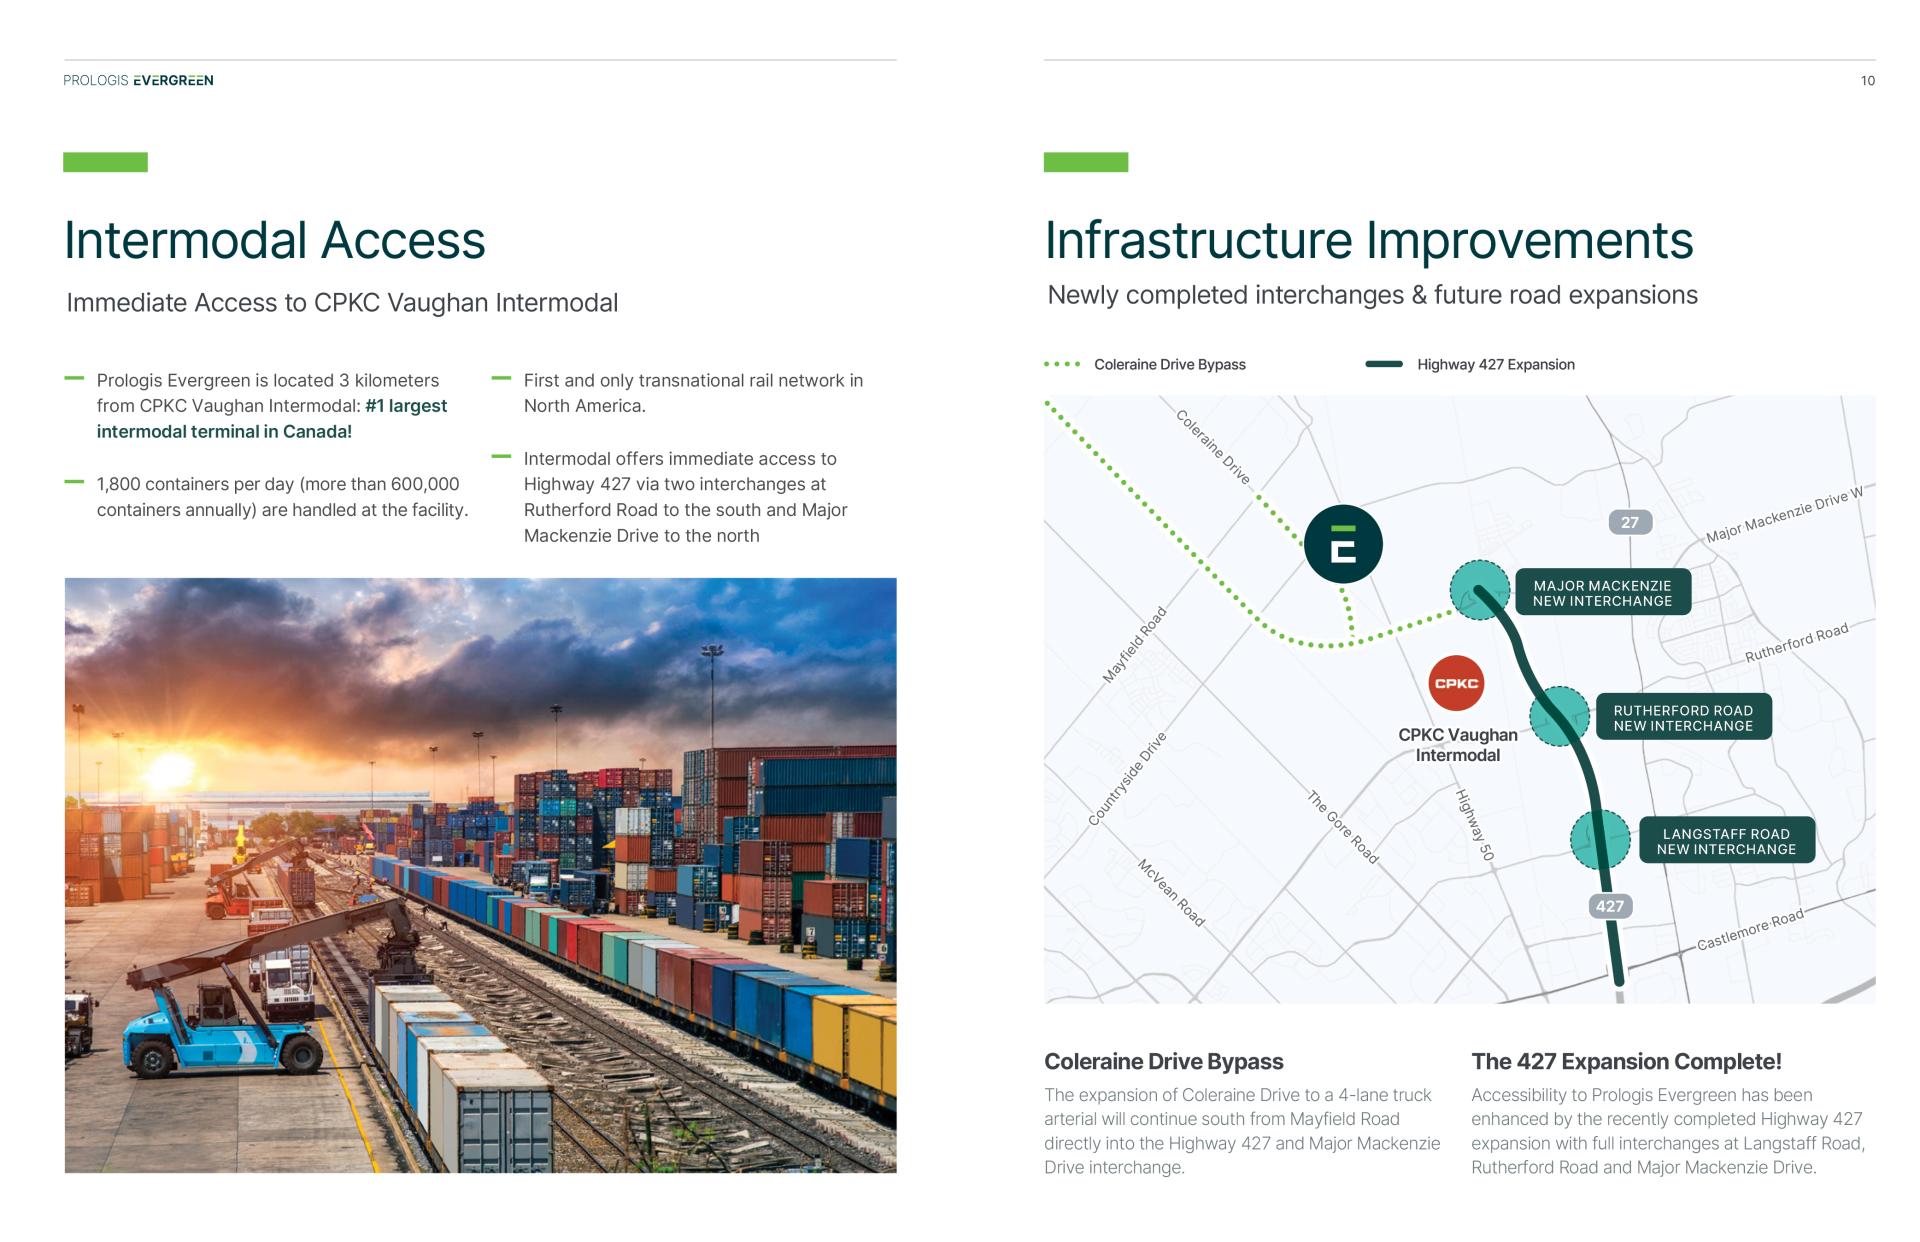Click the "1,800 containers per day" bullet
Screen dimensions: 1920x1242
282,497
